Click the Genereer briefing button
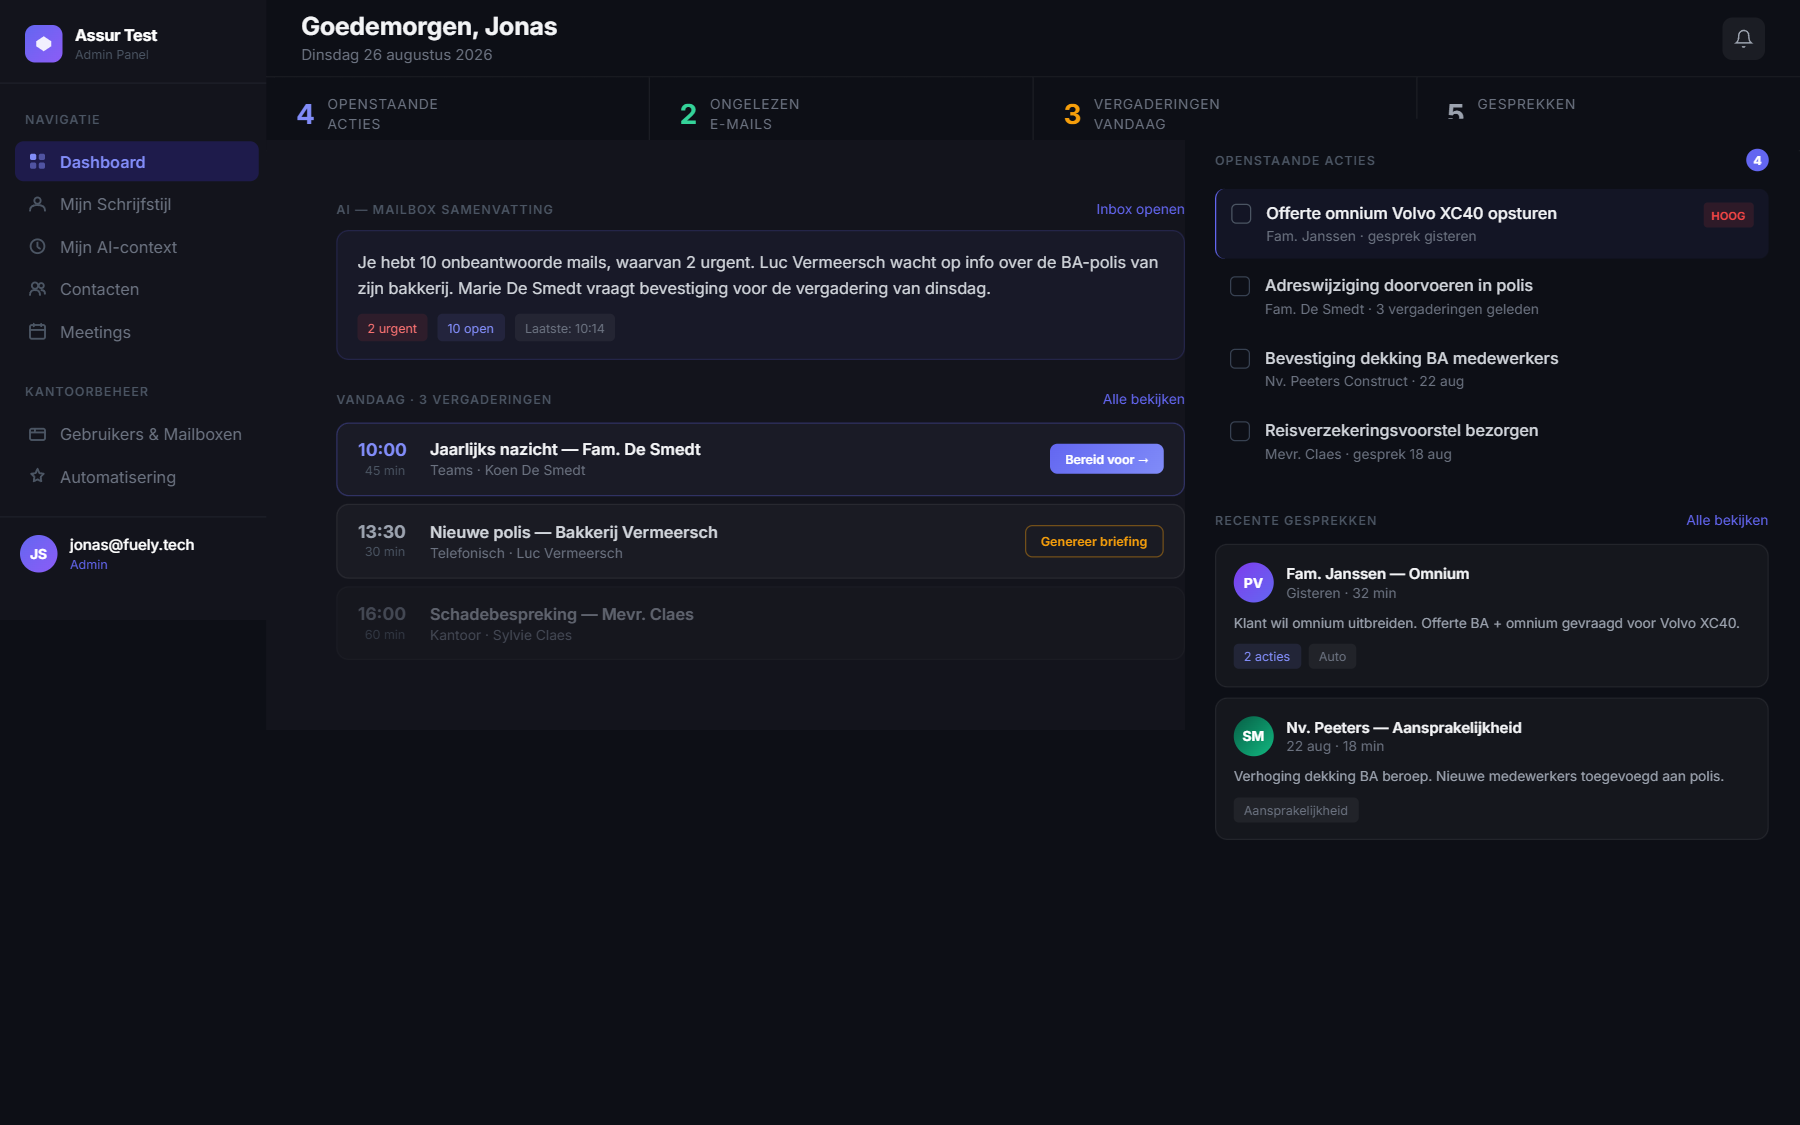The height and width of the screenshot is (1125, 1800). click(1094, 541)
